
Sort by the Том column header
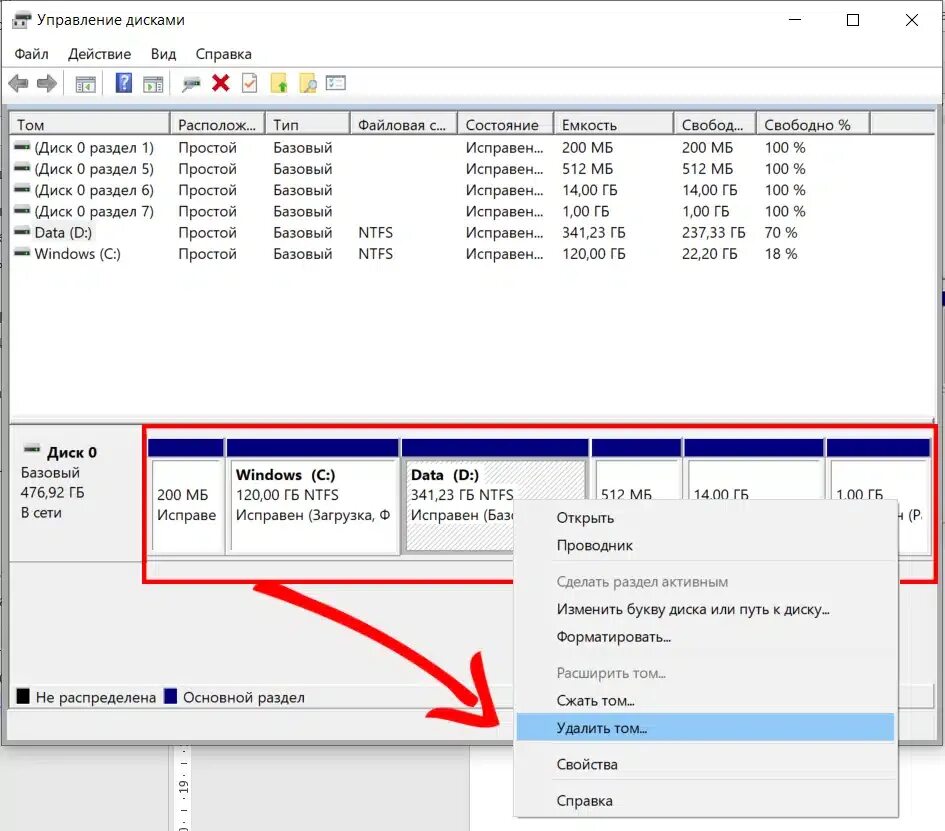pyautogui.click(x=90, y=125)
